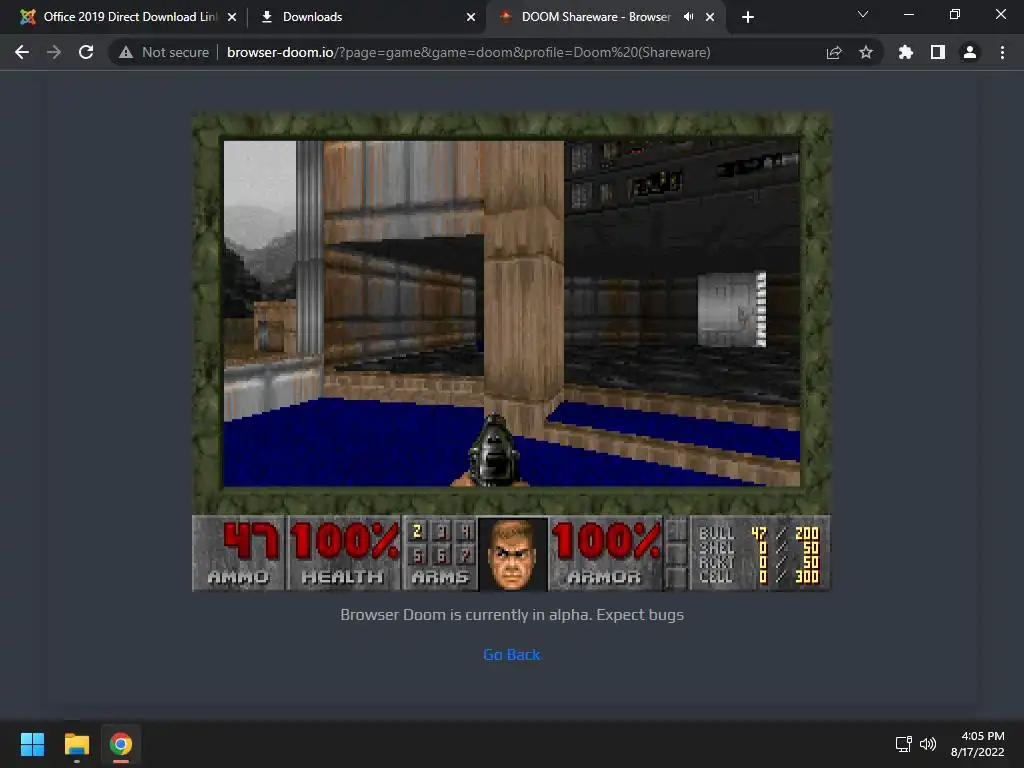Open File Explorer from the taskbar
Image resolution: width=1024 pixels, height=768 pixels.
(x=76, y=744)
